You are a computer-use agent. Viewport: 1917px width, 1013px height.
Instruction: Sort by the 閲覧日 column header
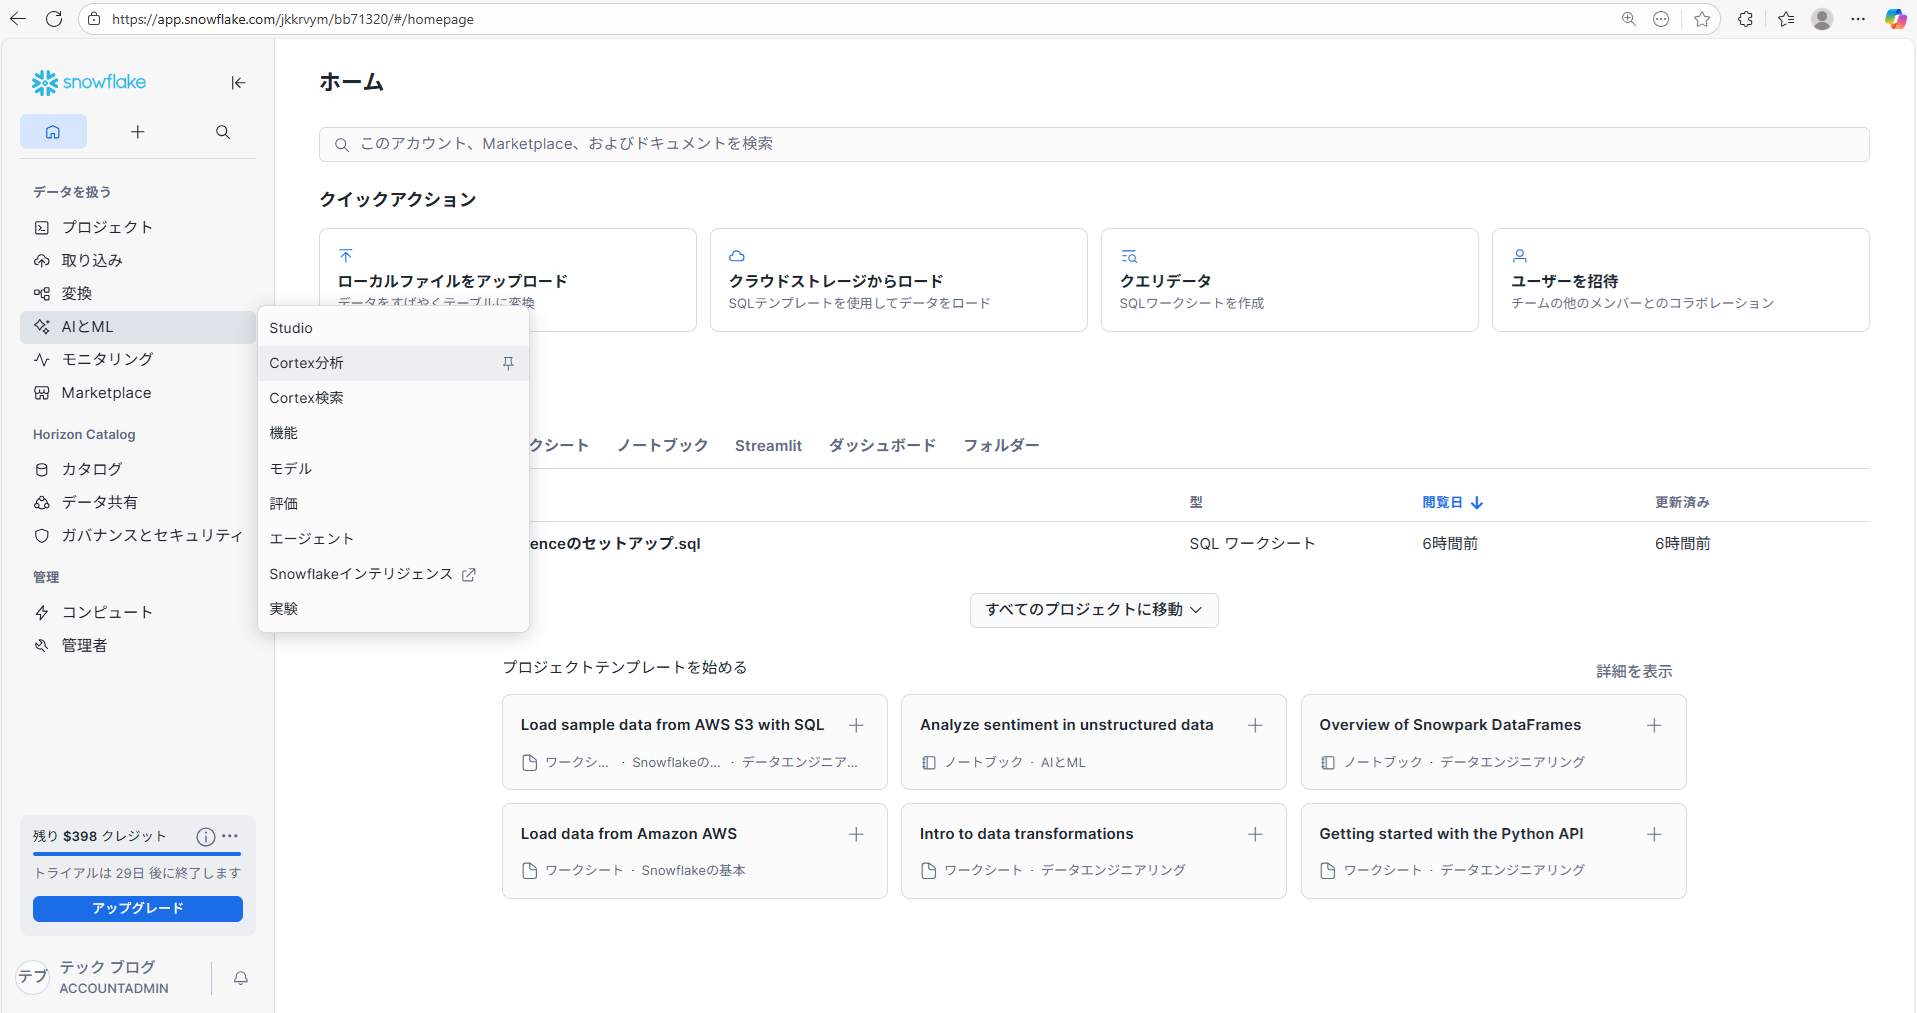(x=1452, y=502)
